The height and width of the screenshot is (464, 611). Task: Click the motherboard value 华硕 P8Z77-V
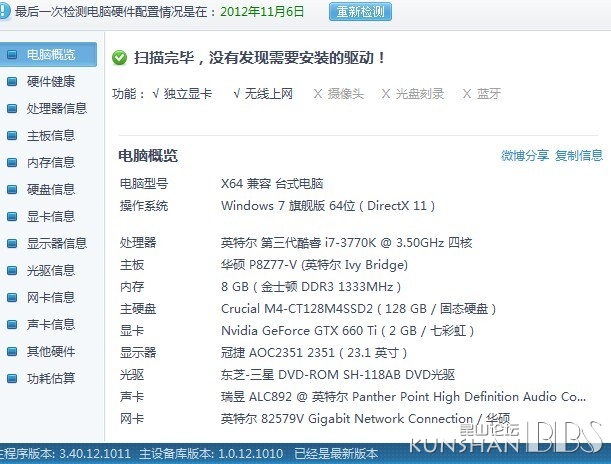coord(314,265)
